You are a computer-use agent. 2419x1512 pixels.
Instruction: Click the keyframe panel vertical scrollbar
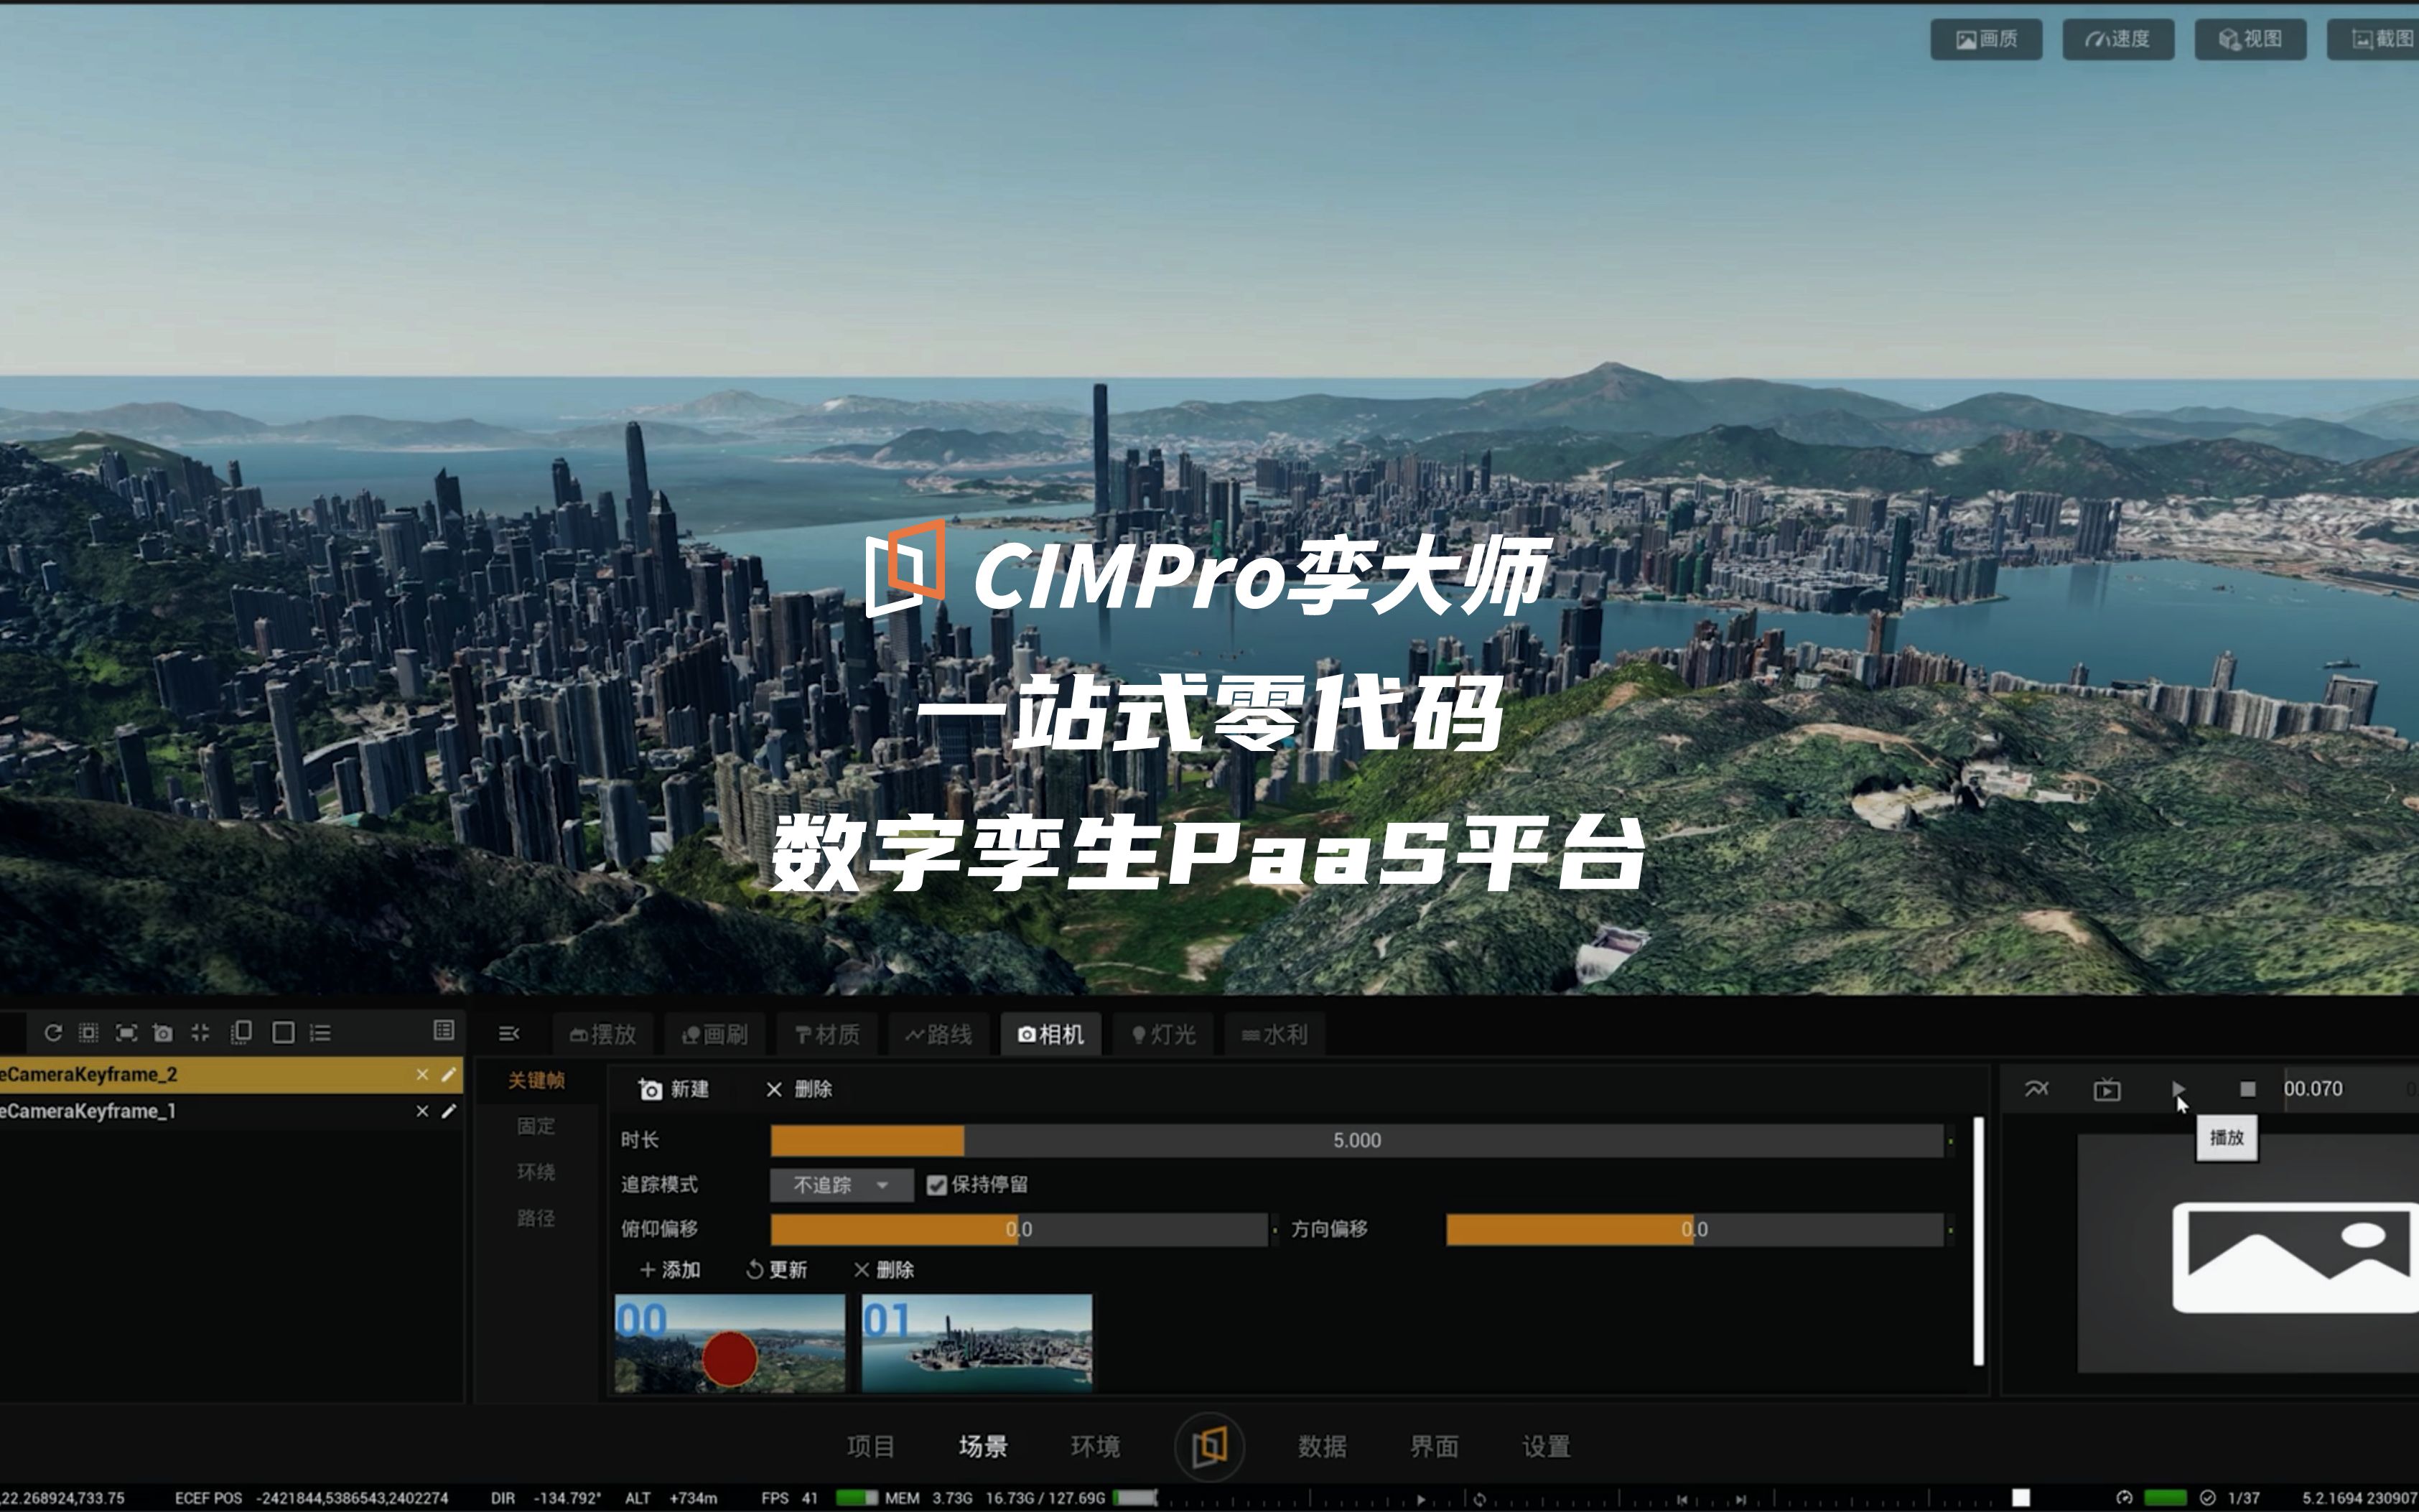pos(1978,1242)
